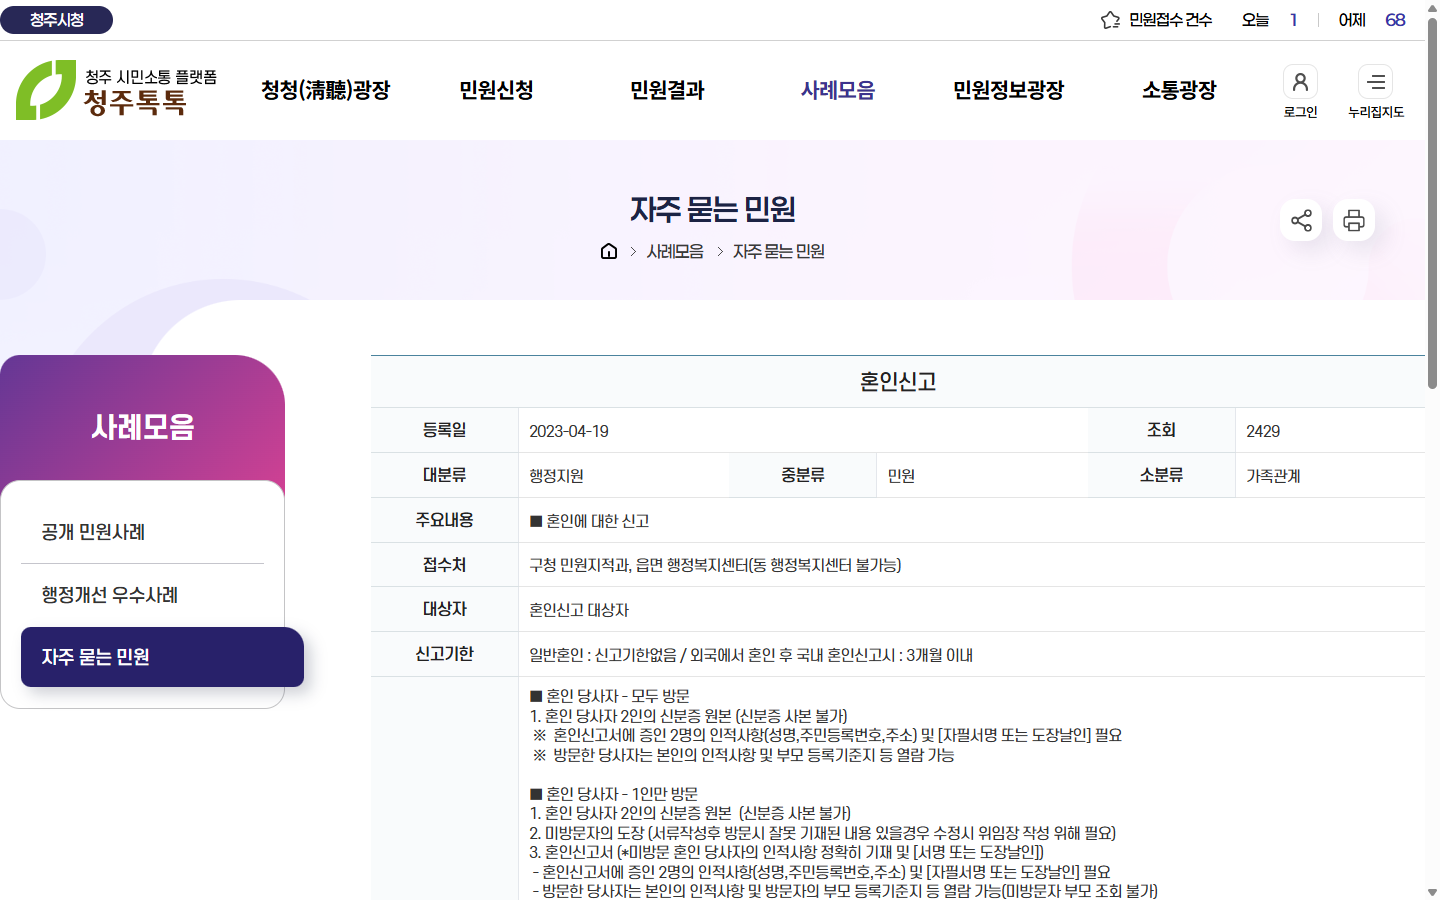
Task: Click the scrollbar down arrow
Action: pyautogui.click(x=1432, y=892)
